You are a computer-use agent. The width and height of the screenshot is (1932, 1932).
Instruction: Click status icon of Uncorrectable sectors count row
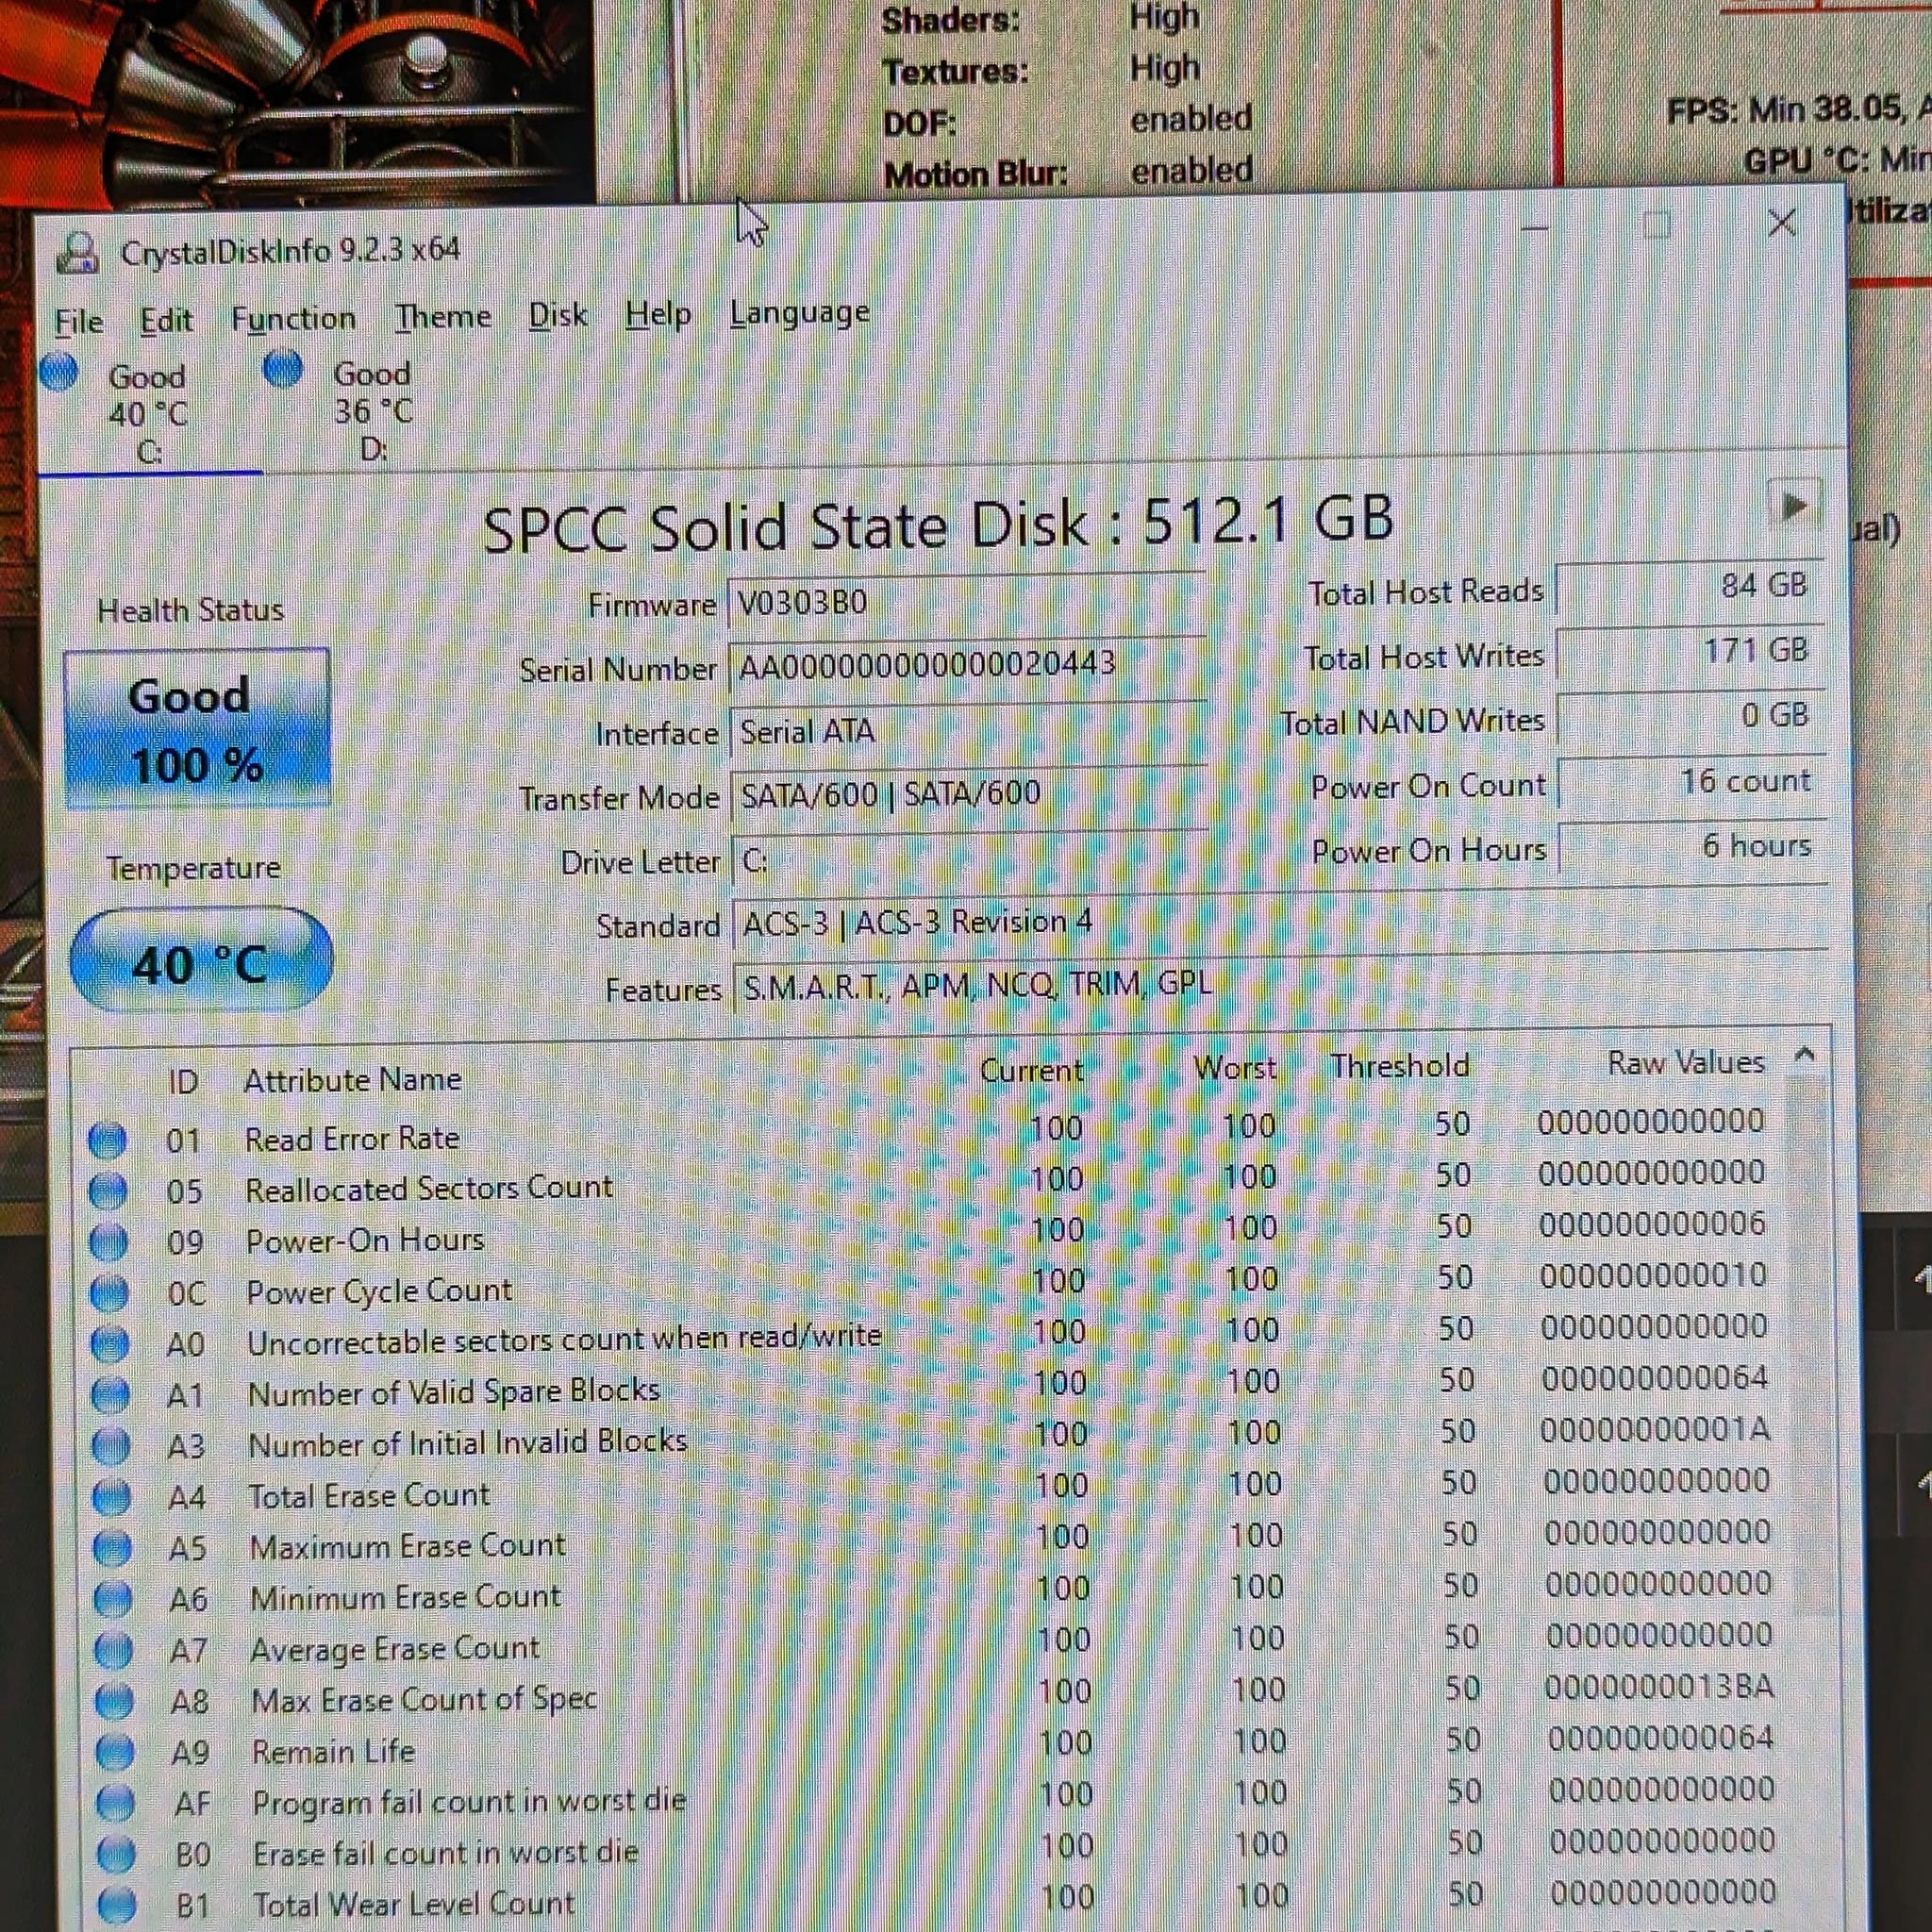coord(109,1344)
